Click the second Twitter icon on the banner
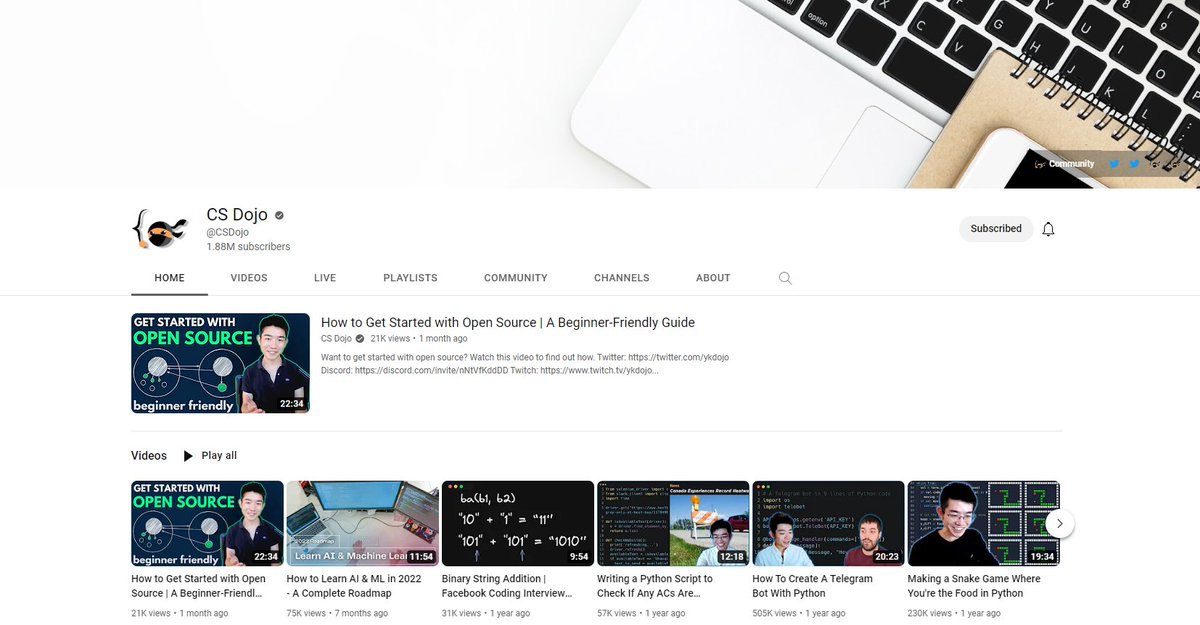 1133,163
